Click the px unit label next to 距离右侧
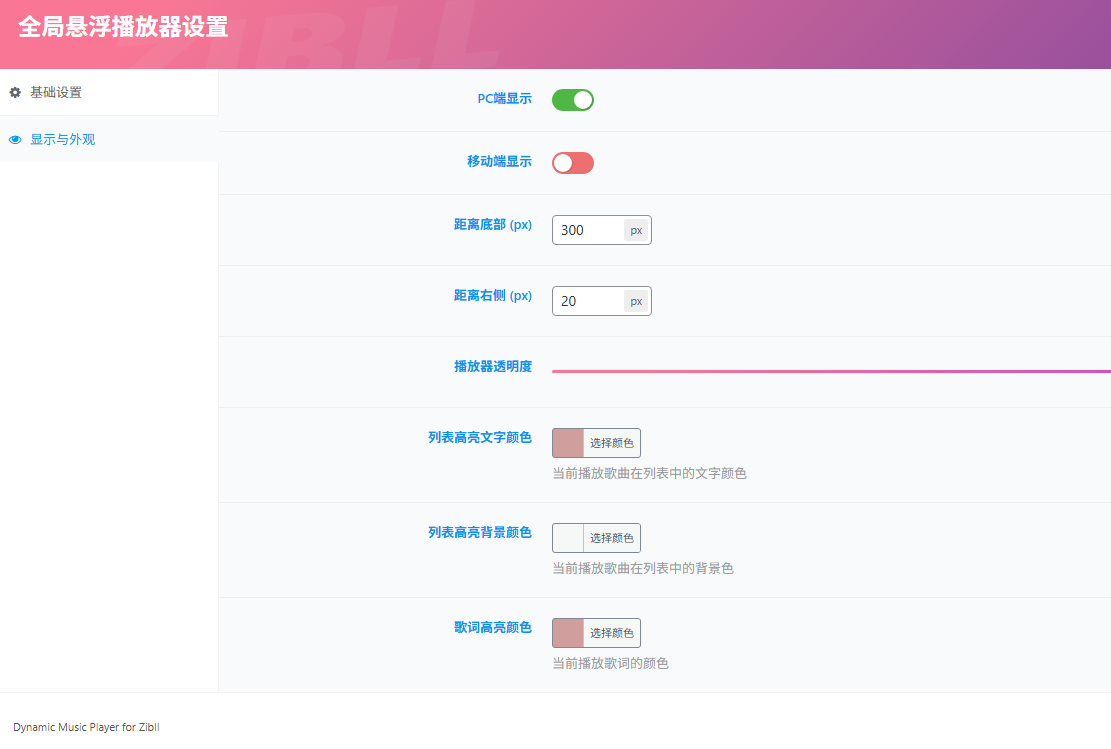1111x749 pixels. point(637,300)
